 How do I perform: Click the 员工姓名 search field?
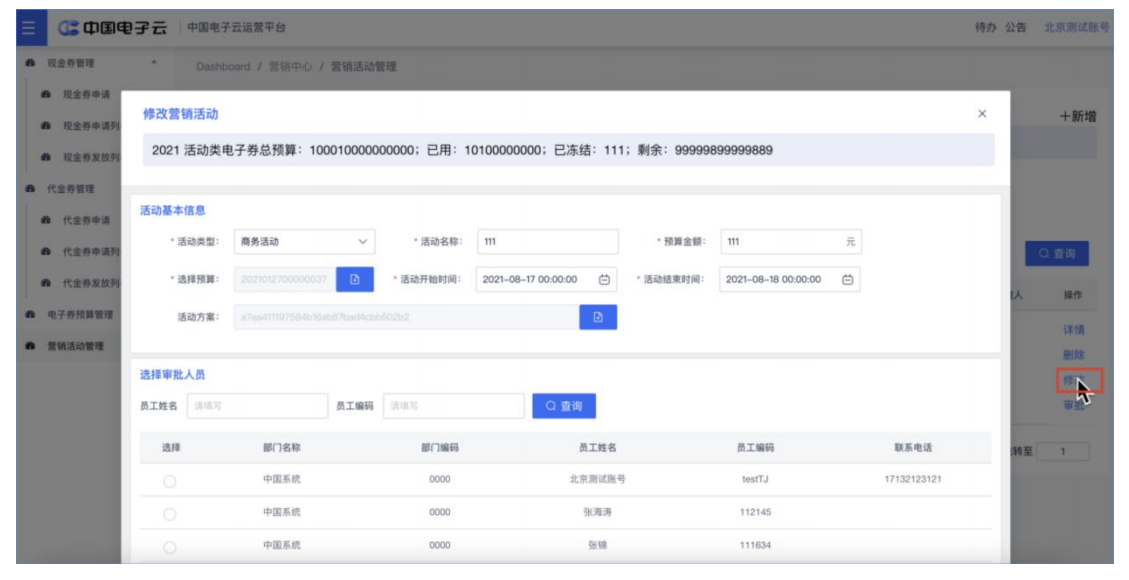(x=257, y=406)
